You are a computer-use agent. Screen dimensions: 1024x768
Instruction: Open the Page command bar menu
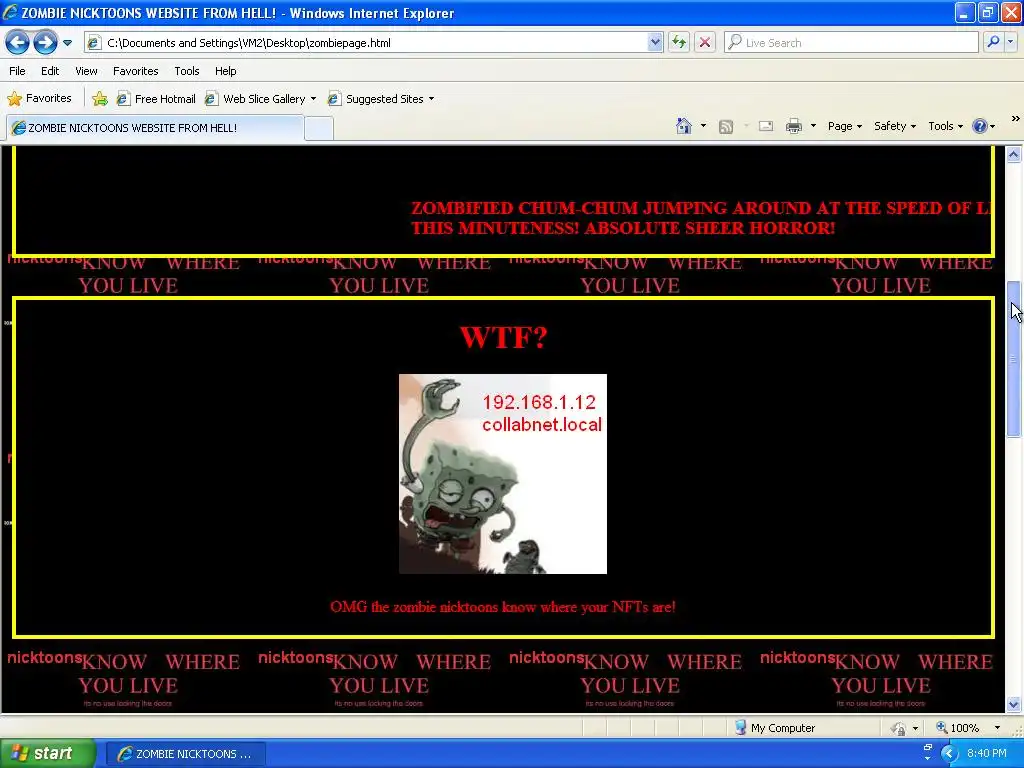[845, 126]
